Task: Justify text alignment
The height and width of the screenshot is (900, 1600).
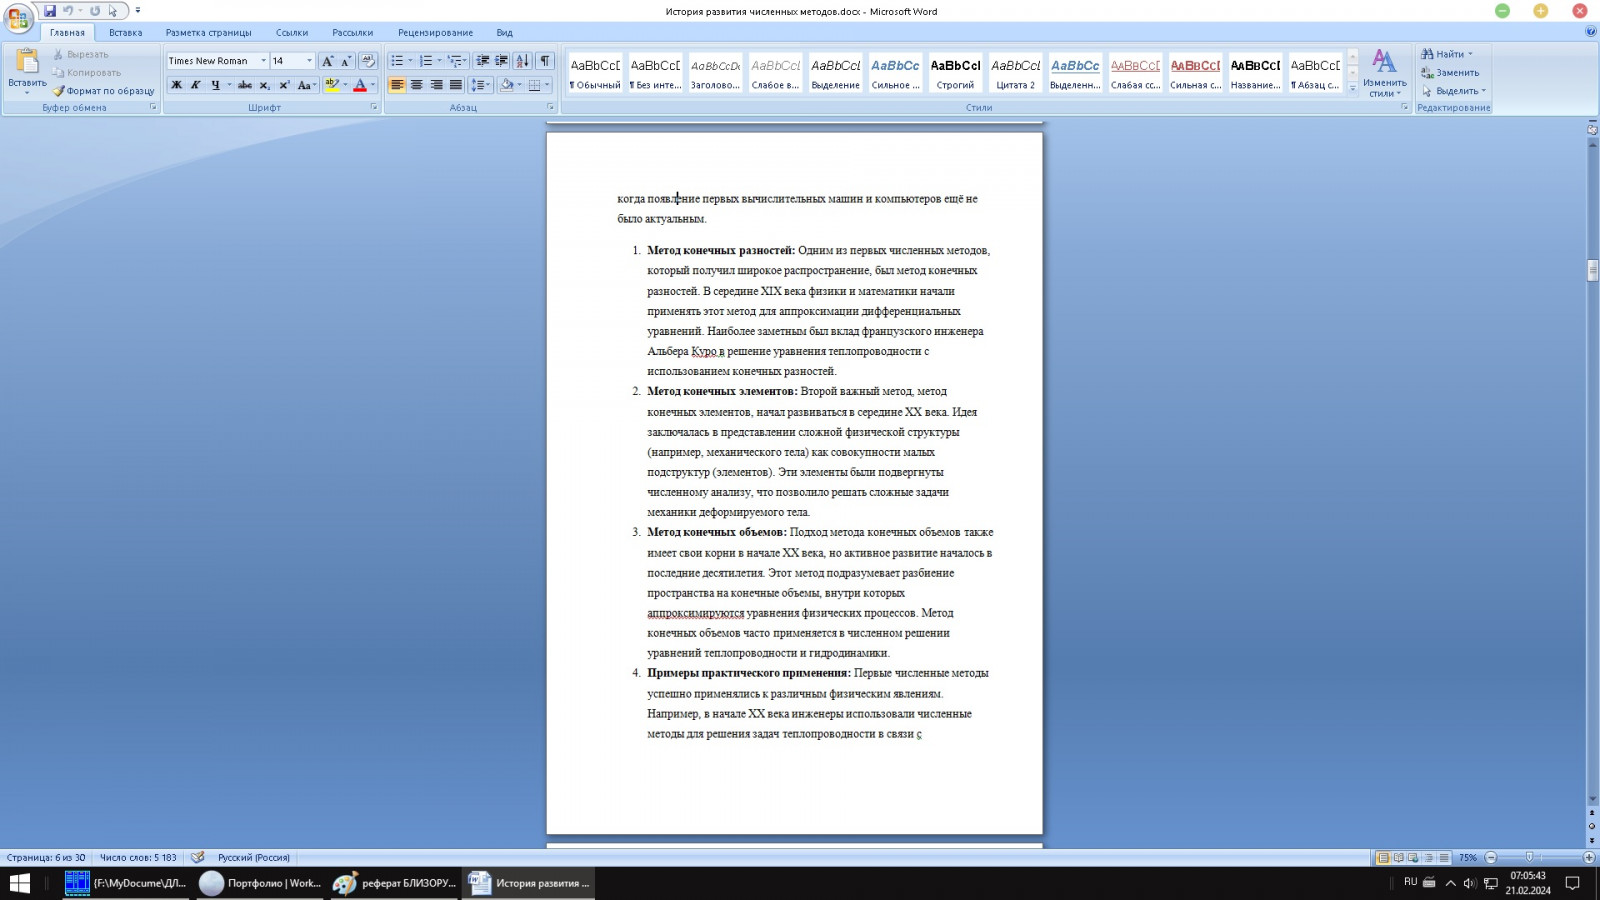Action: point(456,85)
